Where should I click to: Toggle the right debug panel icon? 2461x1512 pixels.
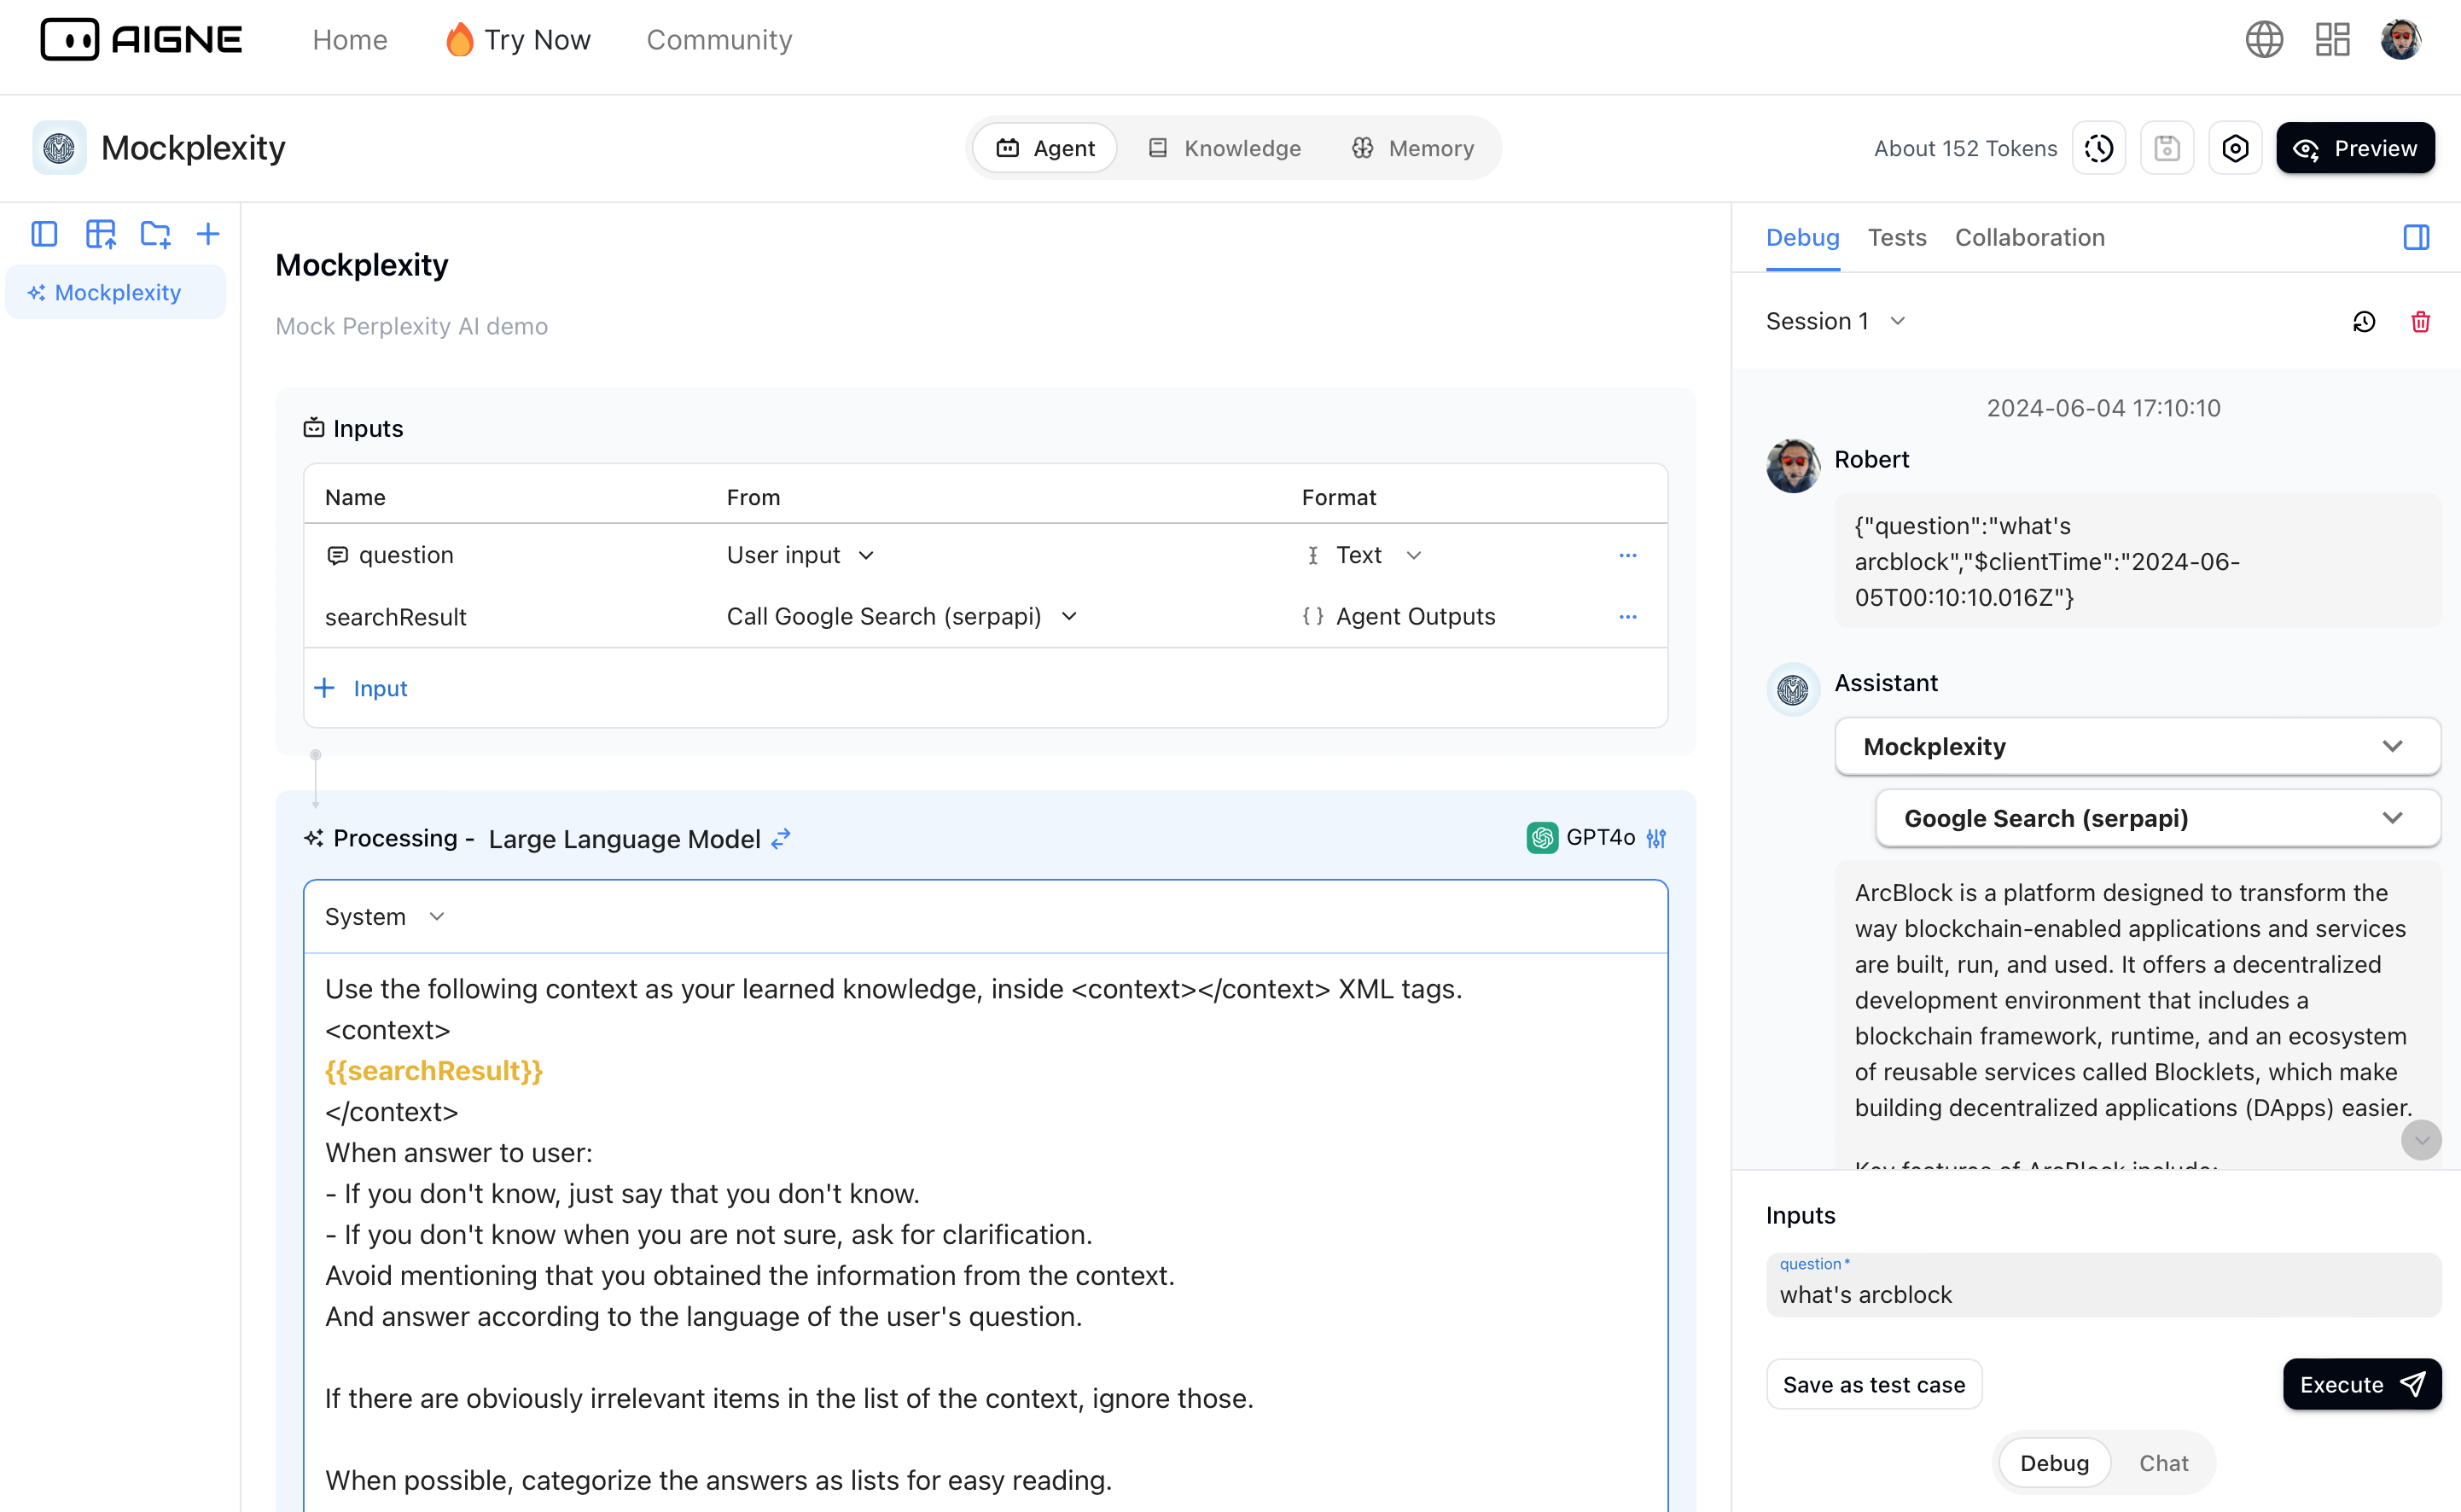click(x=2416, y=237)
